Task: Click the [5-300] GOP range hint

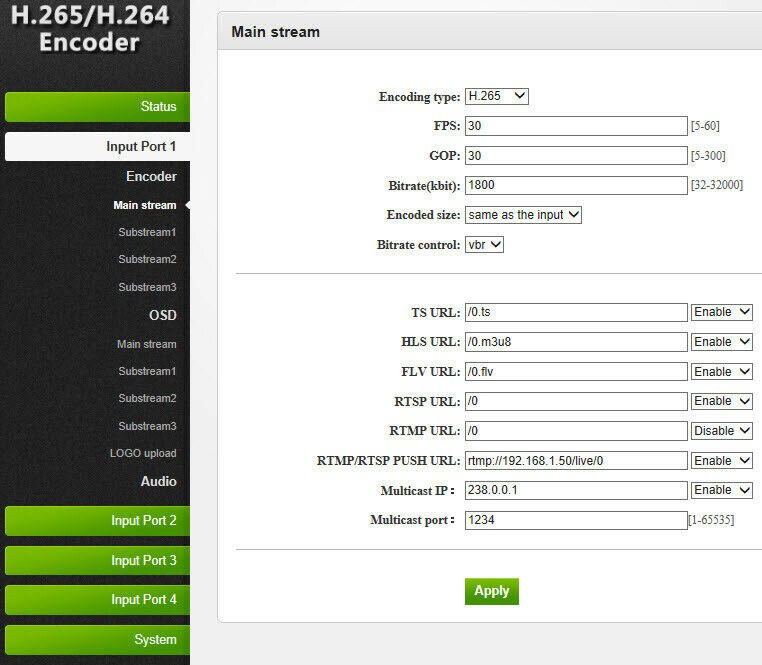Action: [708, 156]
